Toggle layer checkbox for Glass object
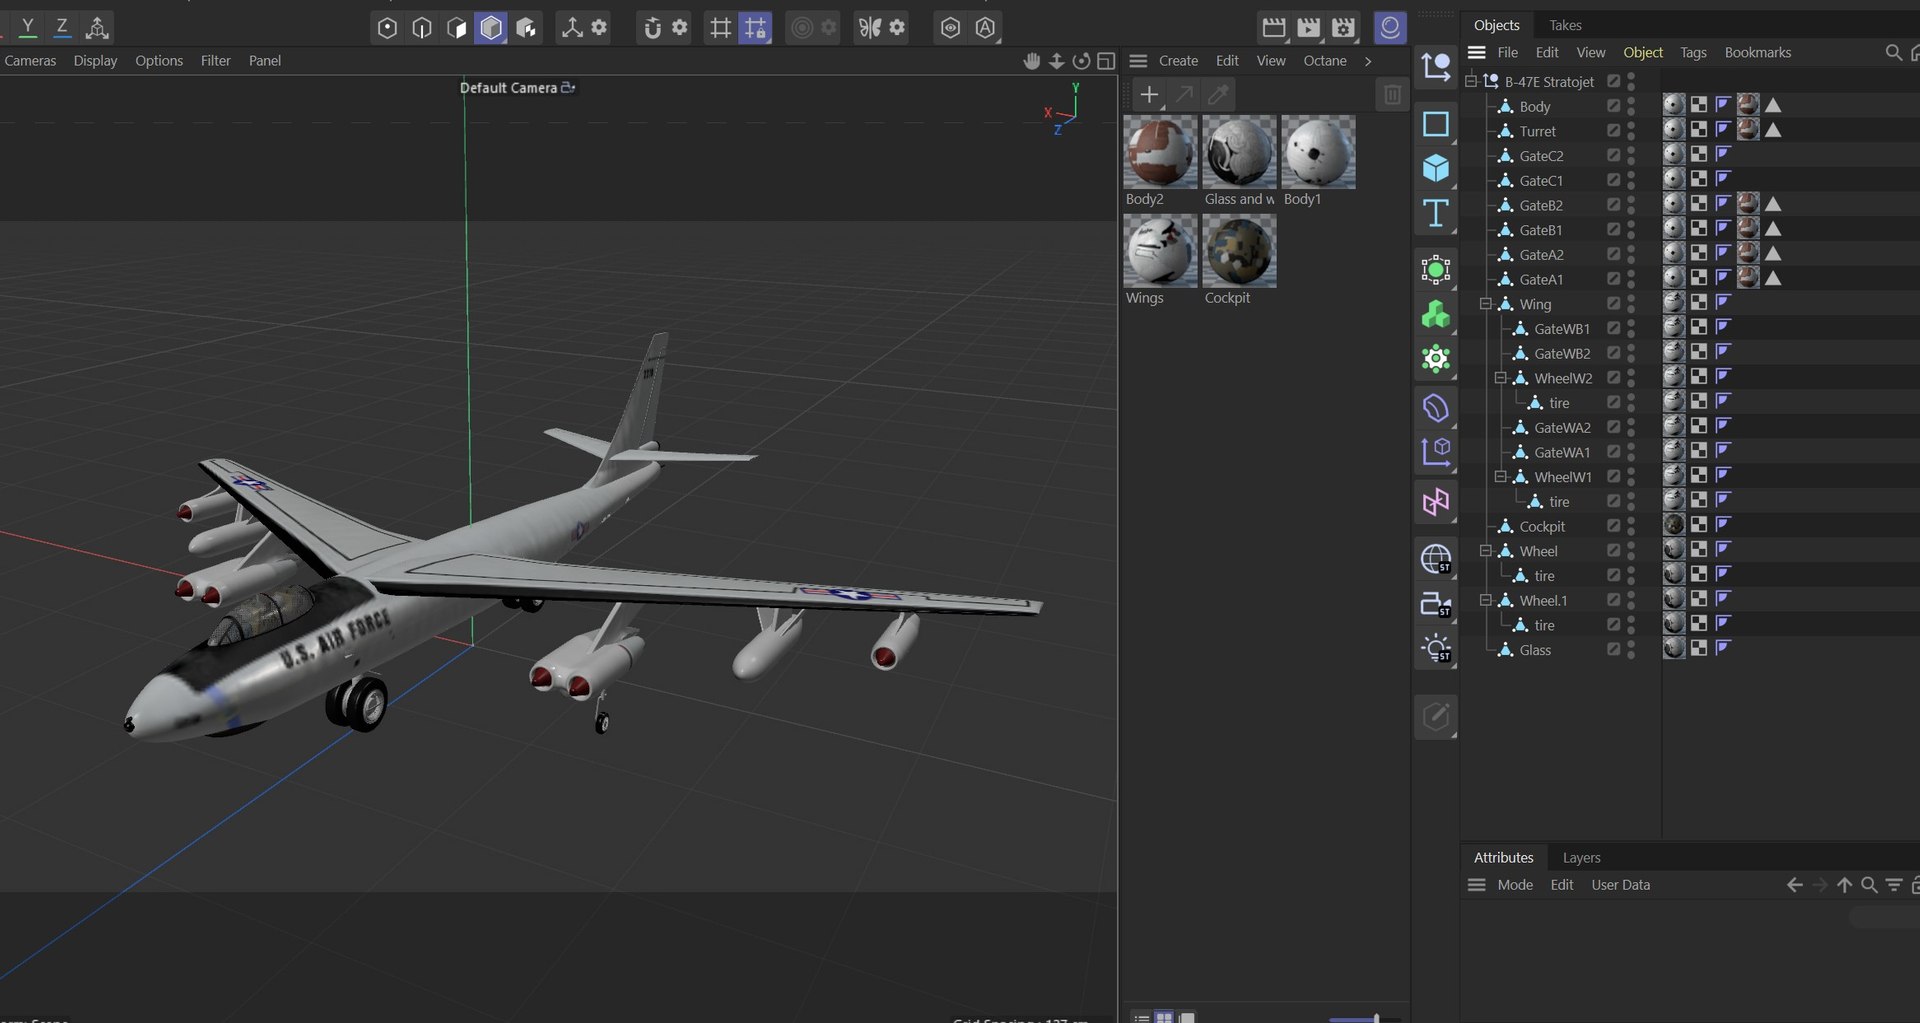1920x1023 pixels. pyautogui.click(x=1613, y=650)
